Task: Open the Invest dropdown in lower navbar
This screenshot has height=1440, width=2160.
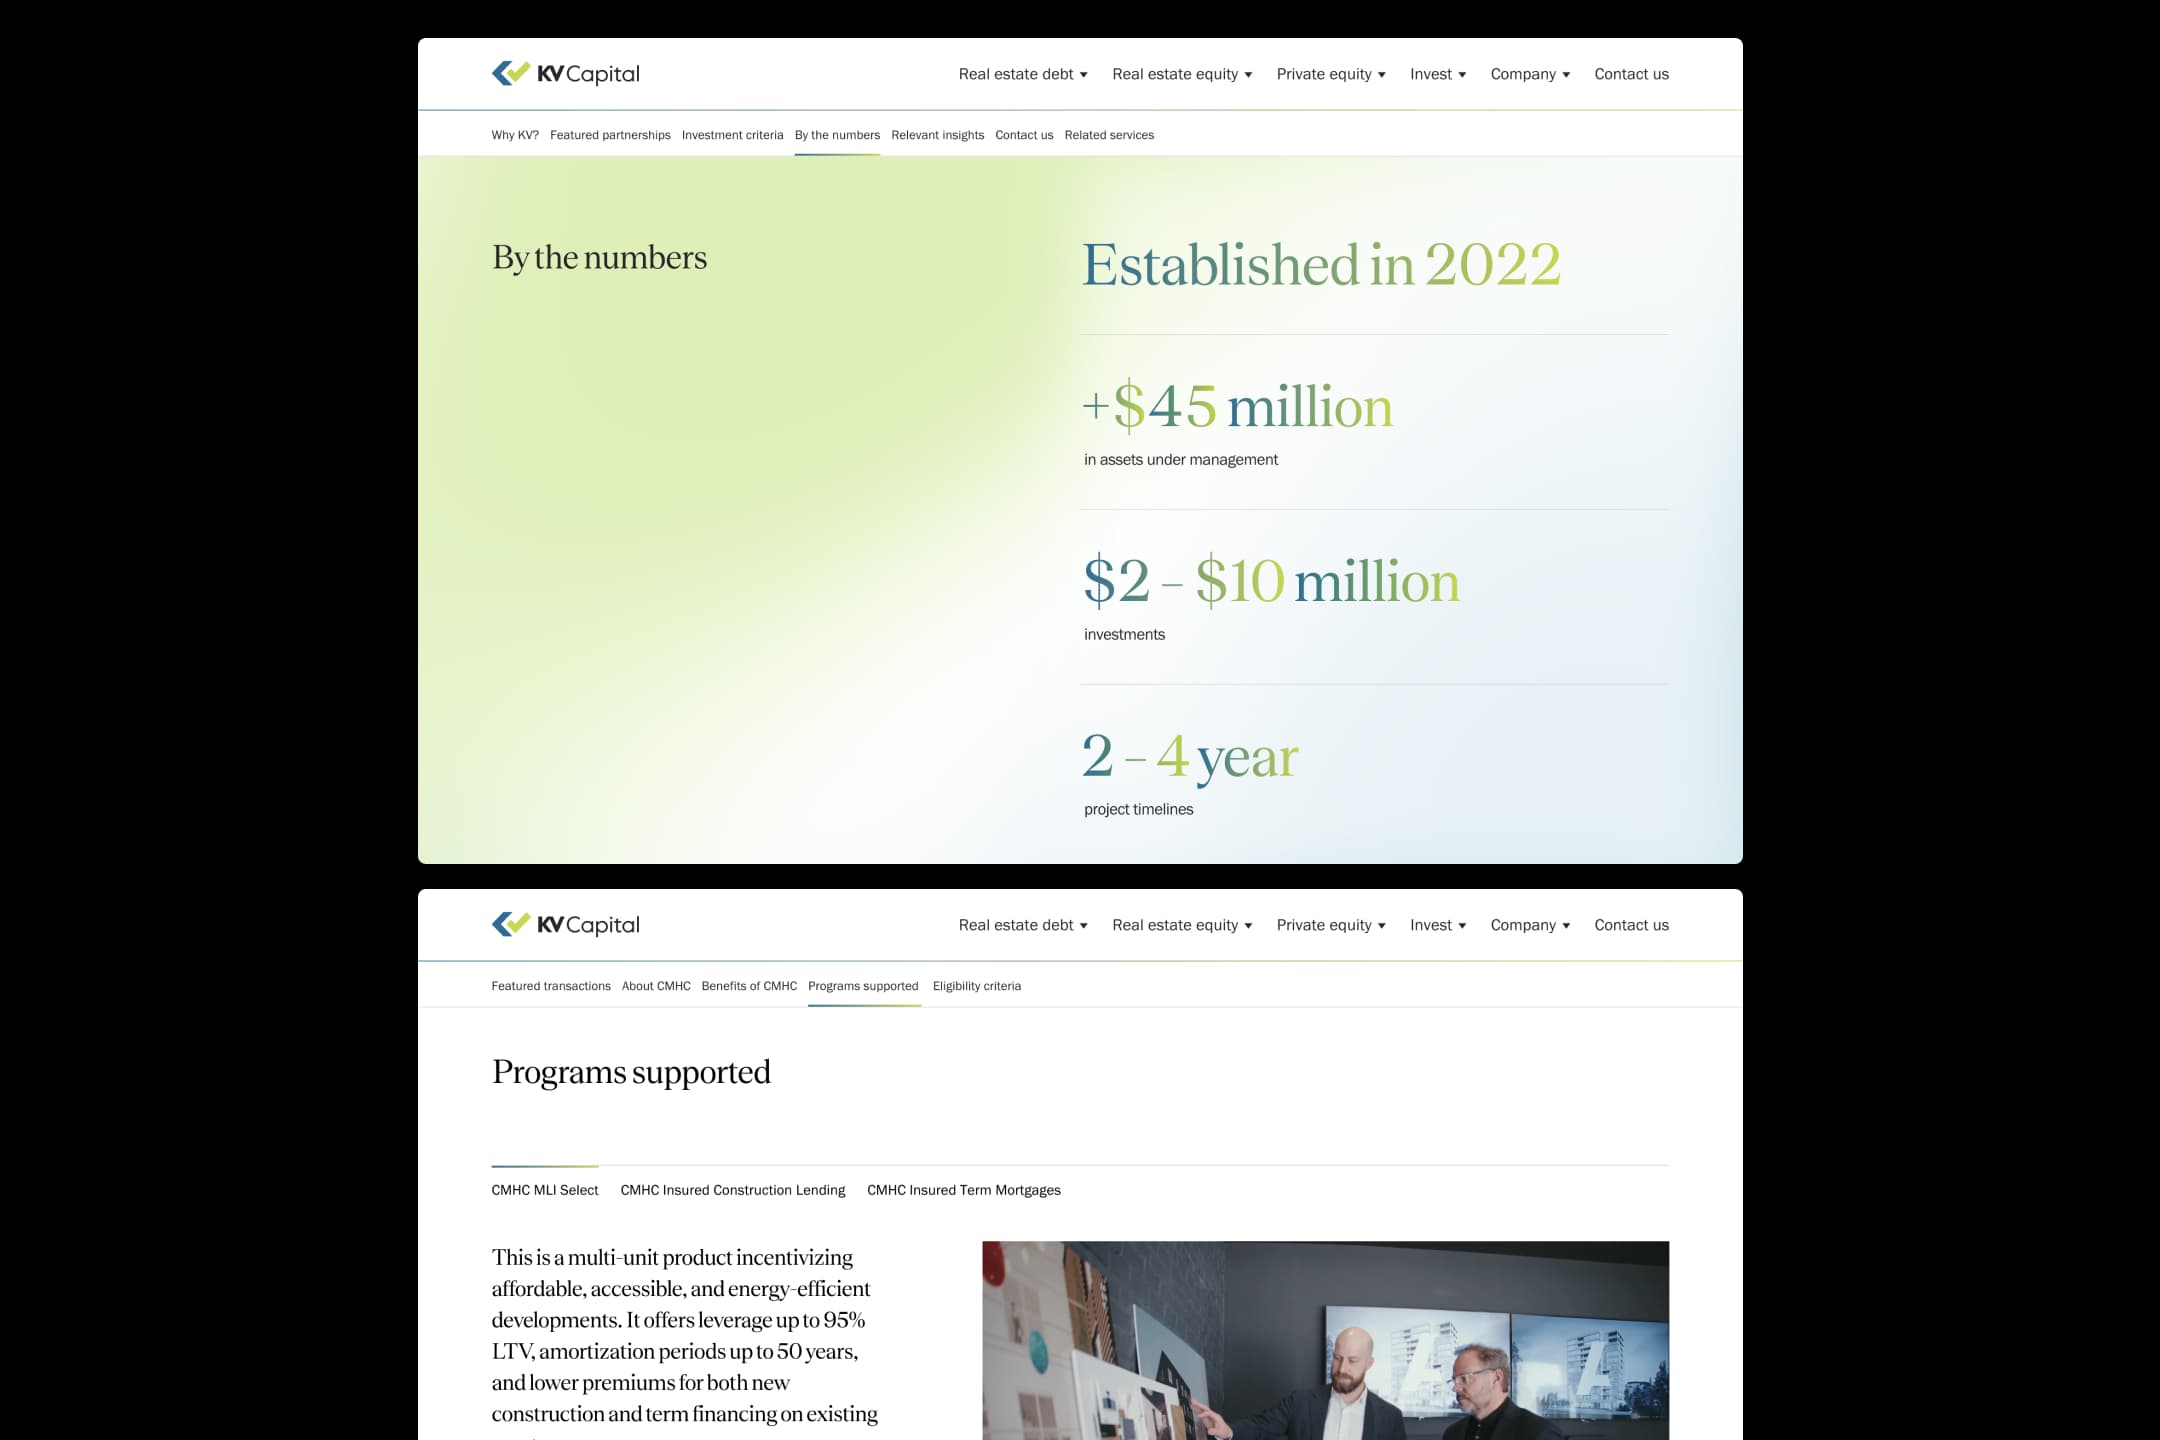Action: coord(1437,925)
